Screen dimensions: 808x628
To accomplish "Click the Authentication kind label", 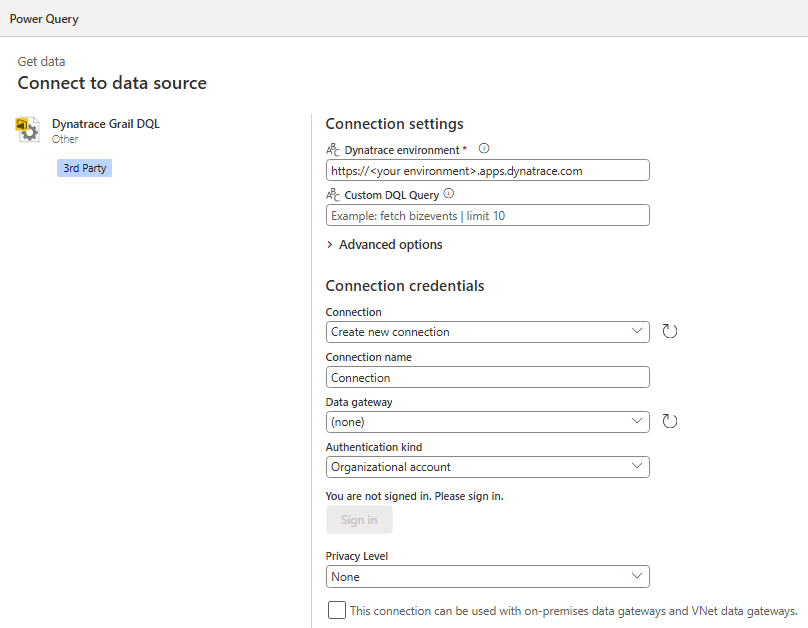I will [x=374, y=447].
